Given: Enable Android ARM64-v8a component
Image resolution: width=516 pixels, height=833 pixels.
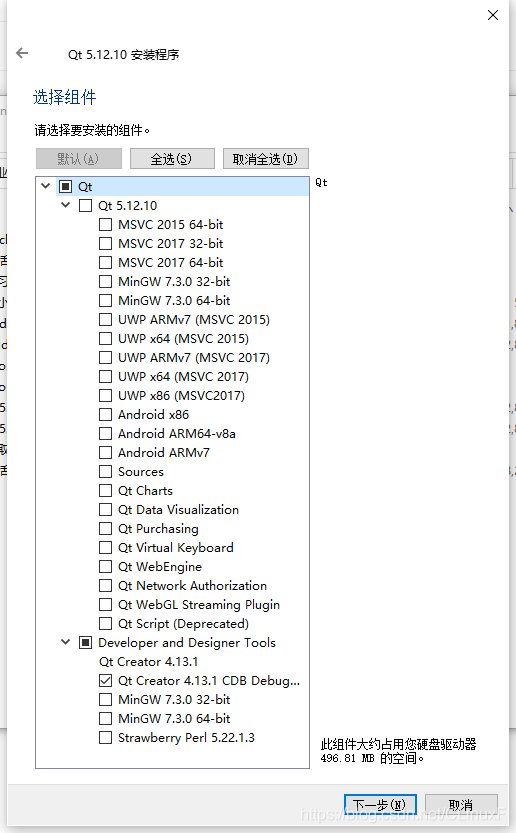Looking at the screenshot, I should coord(106,434).
